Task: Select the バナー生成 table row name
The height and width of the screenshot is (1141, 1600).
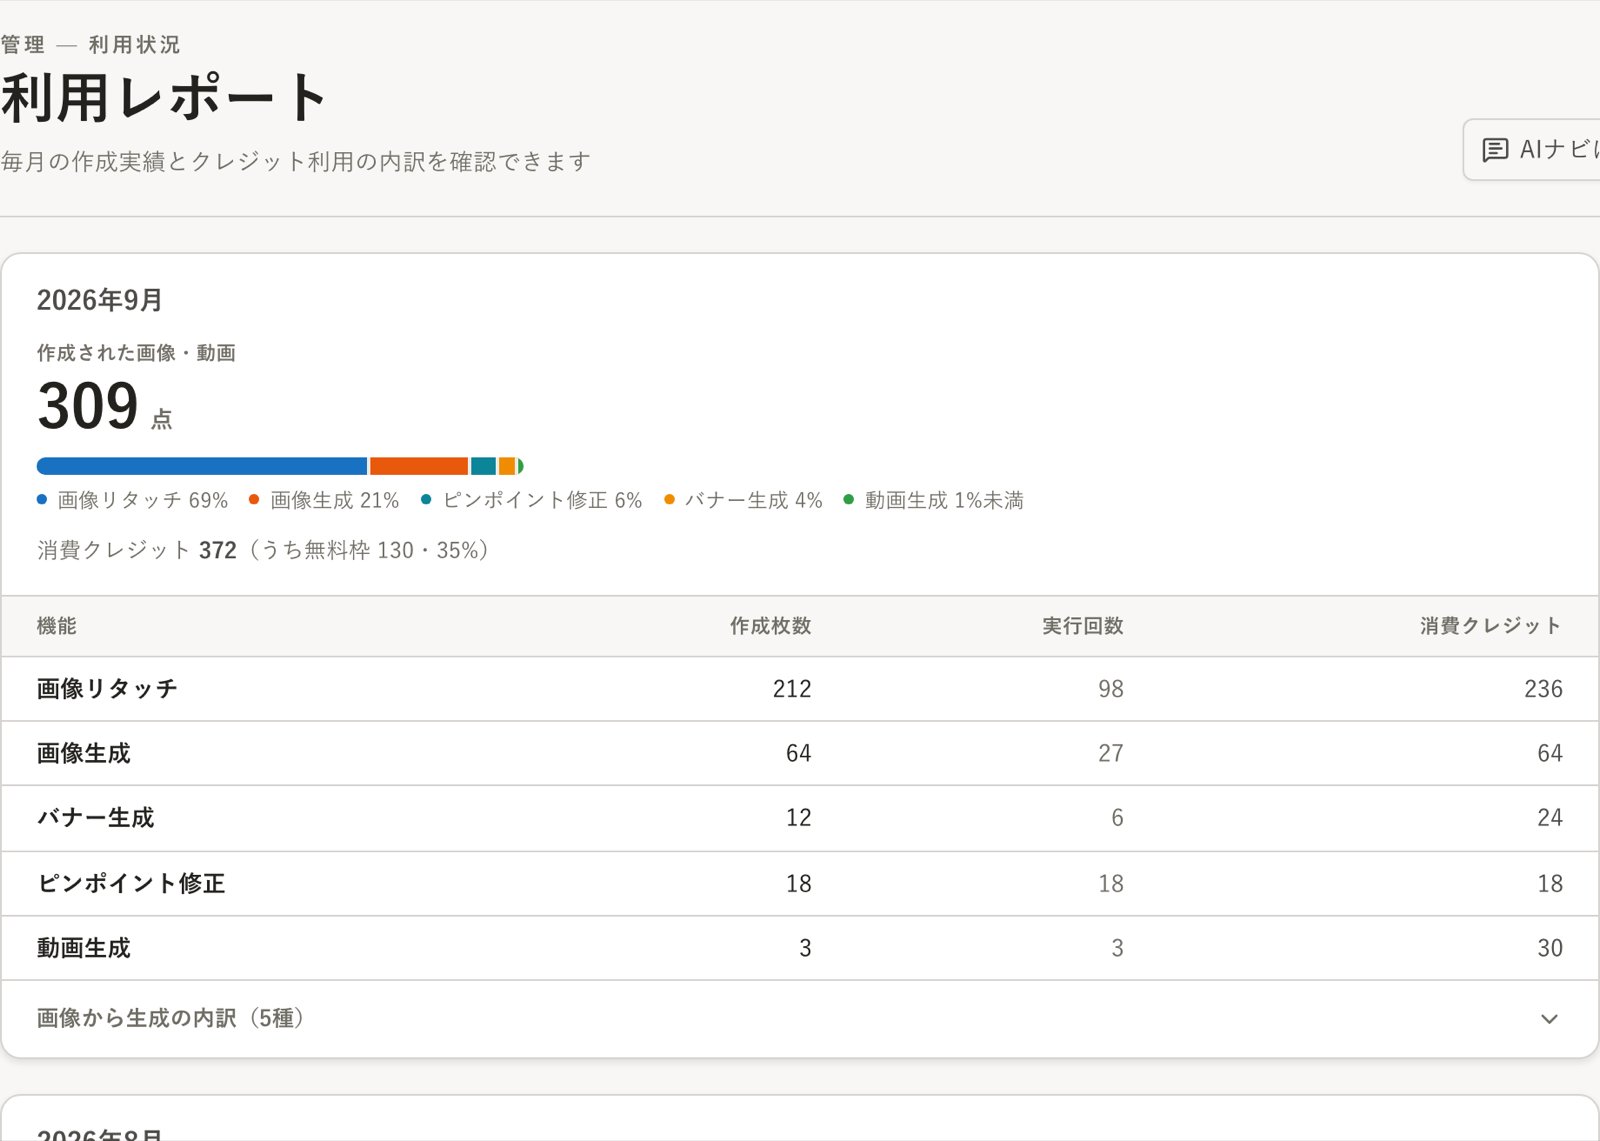Action: tap(96, 818)
